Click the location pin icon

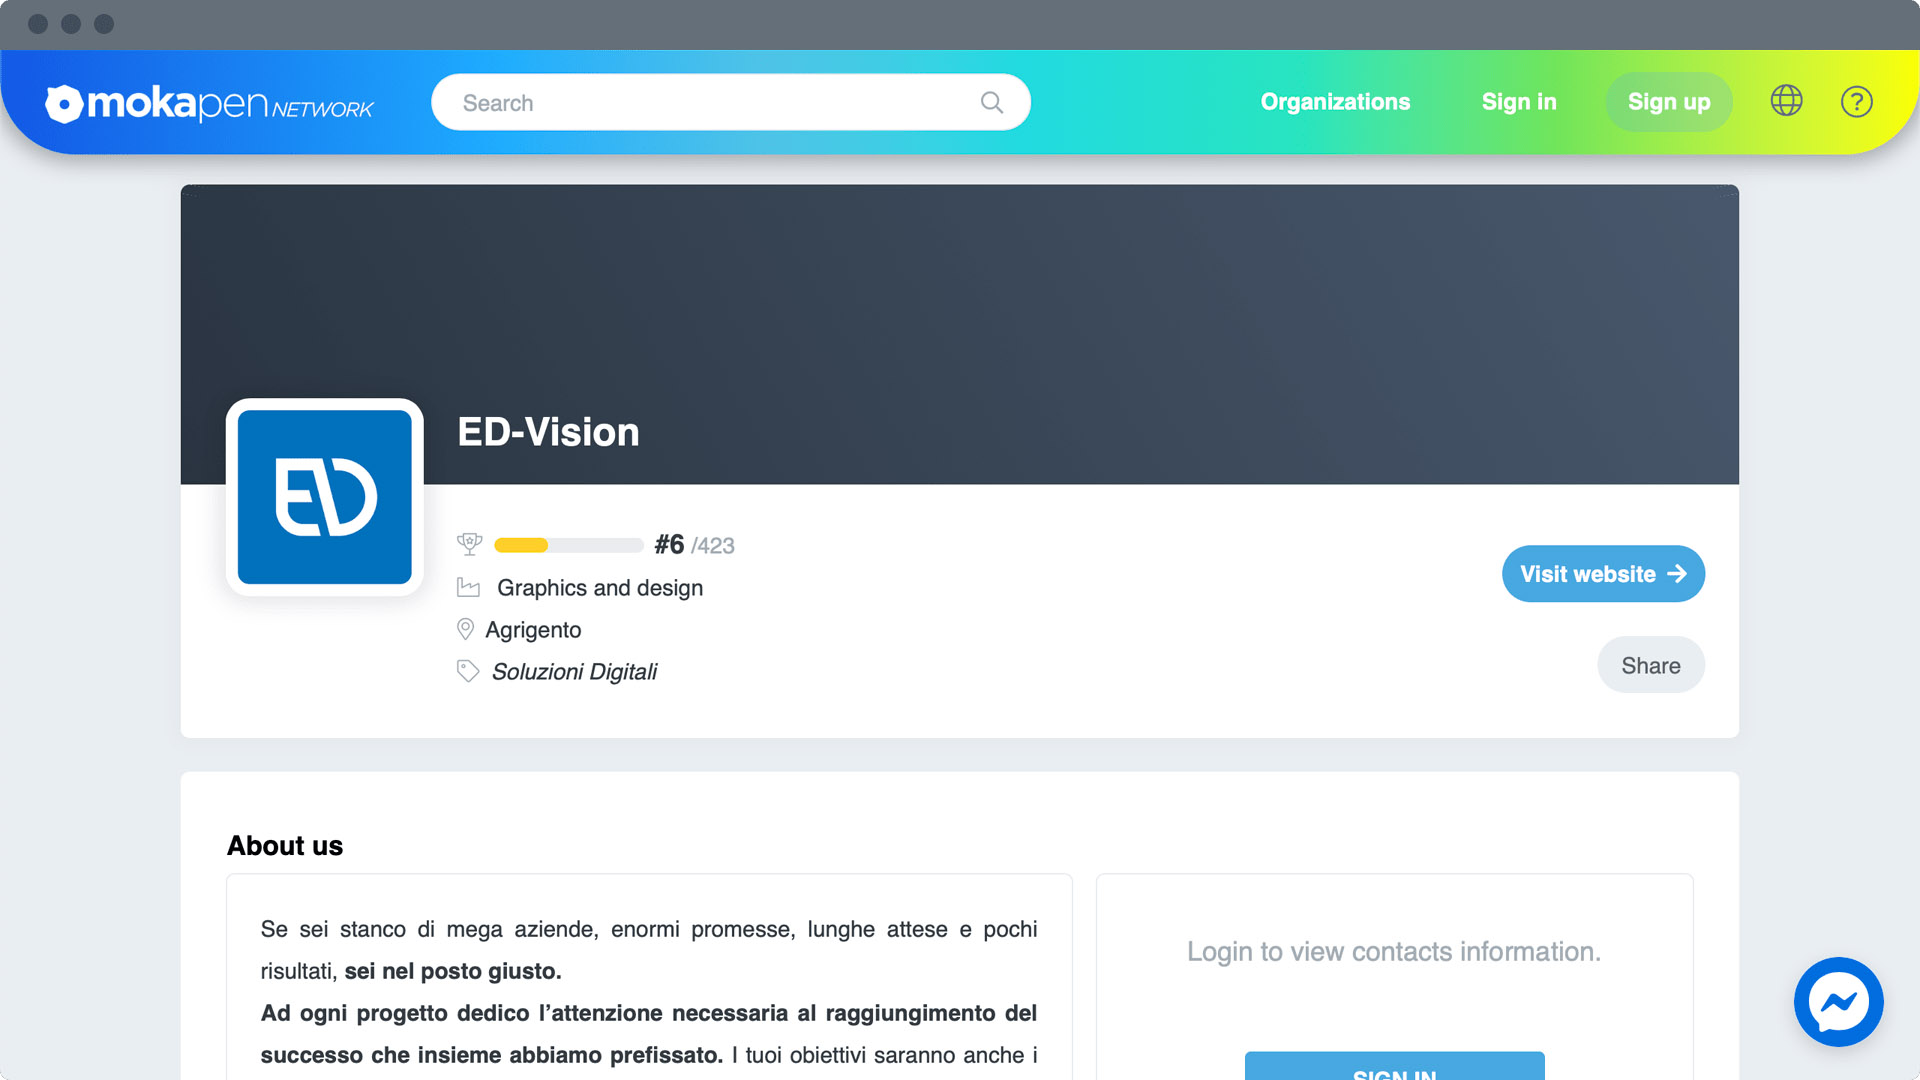pos(465,629)
